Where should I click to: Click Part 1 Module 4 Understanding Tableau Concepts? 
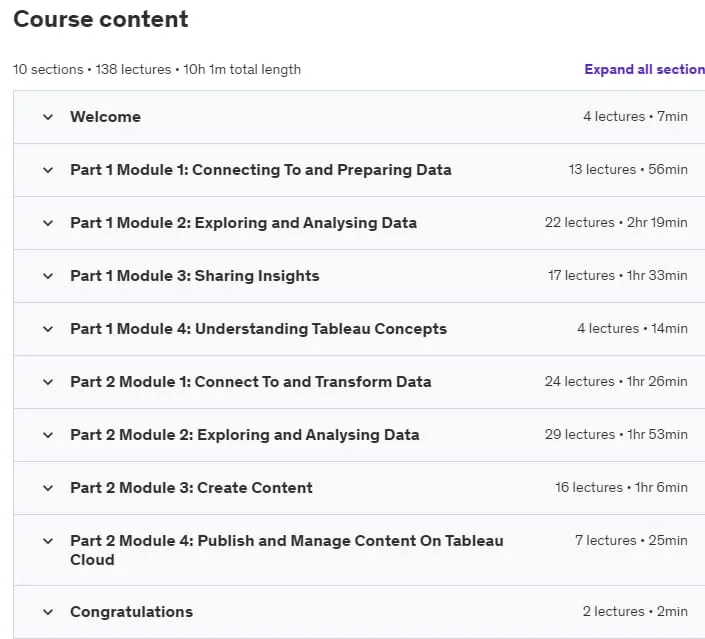259,329
